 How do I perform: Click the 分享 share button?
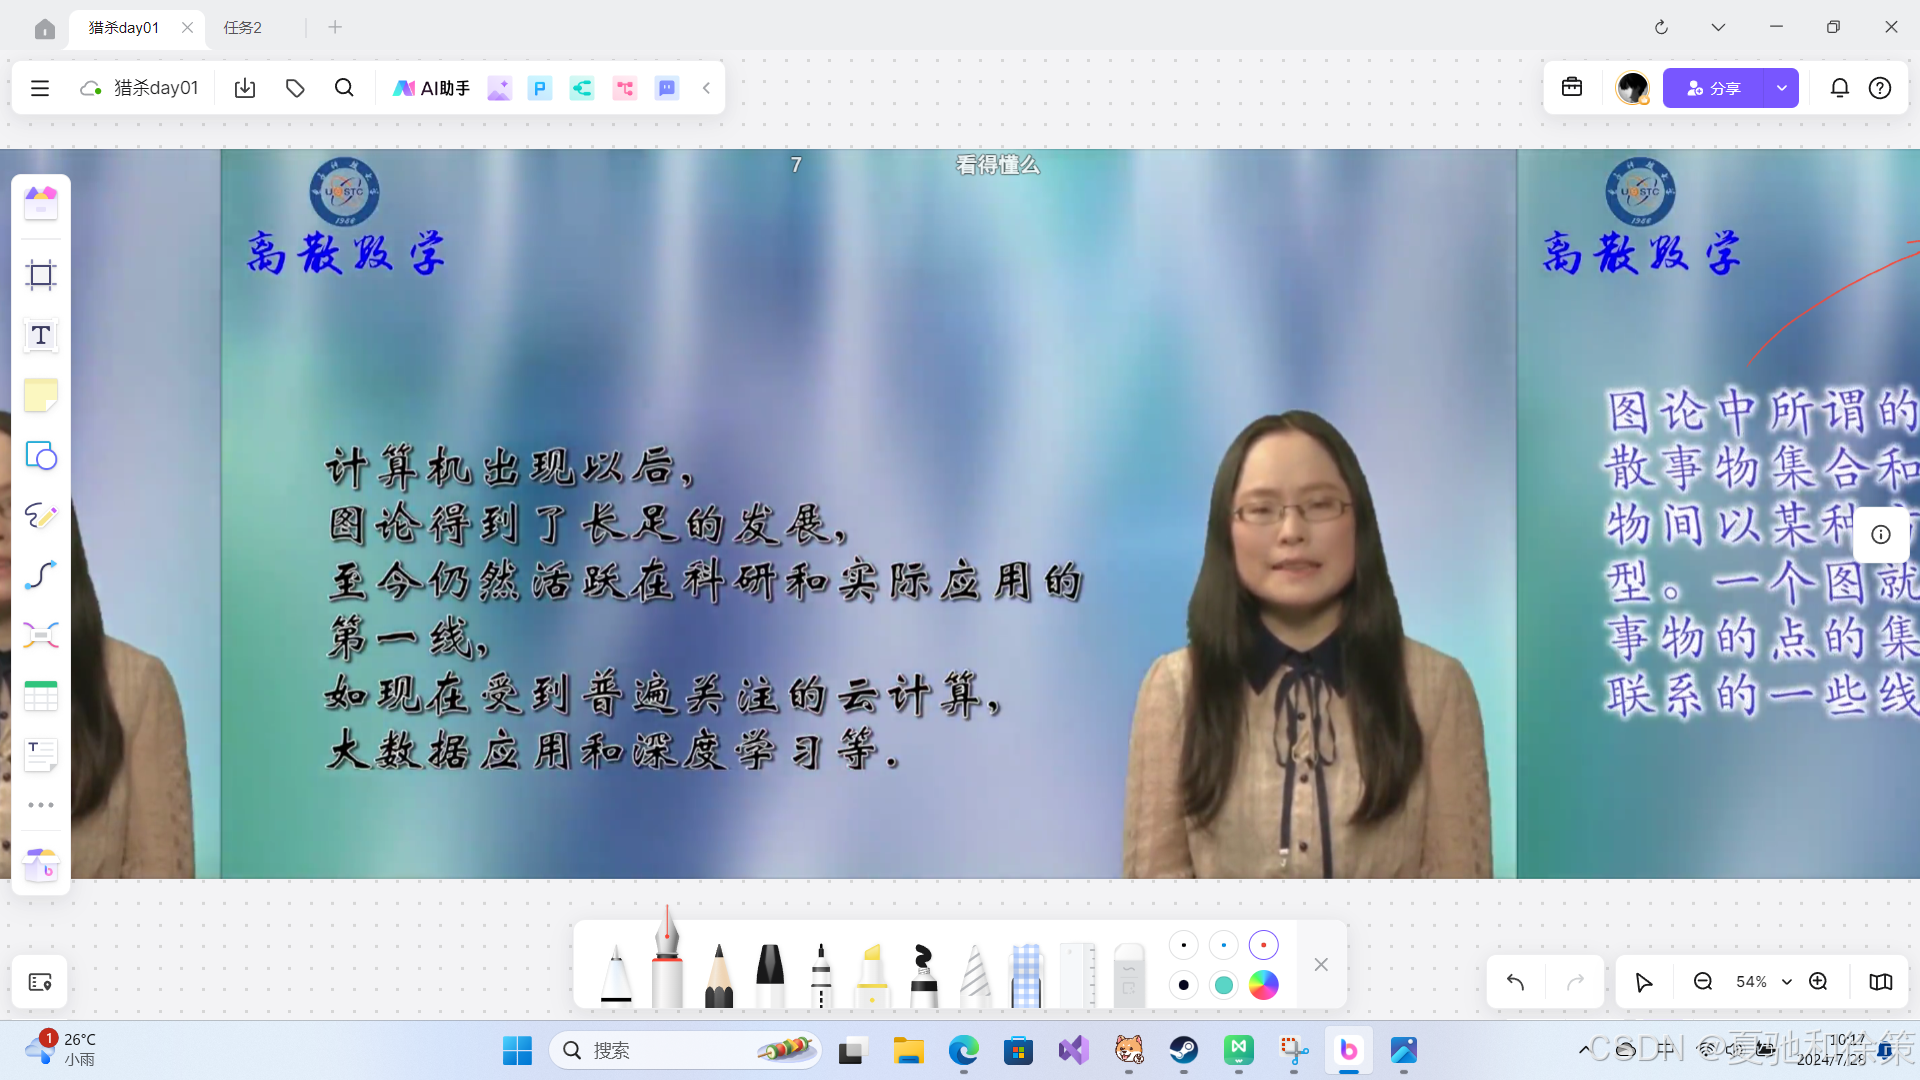(1714, 88)
